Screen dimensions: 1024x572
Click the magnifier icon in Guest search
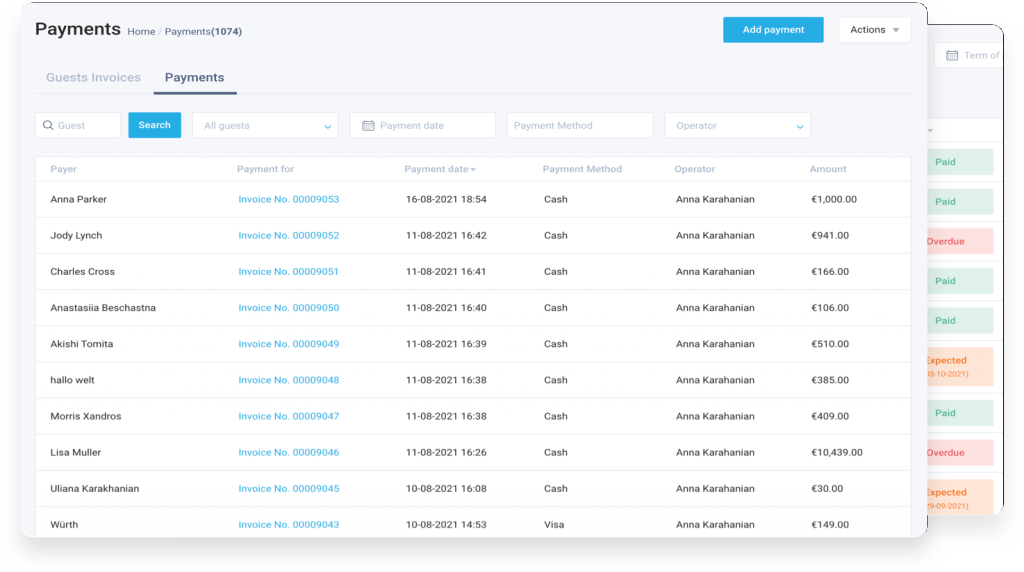point(47,126)
